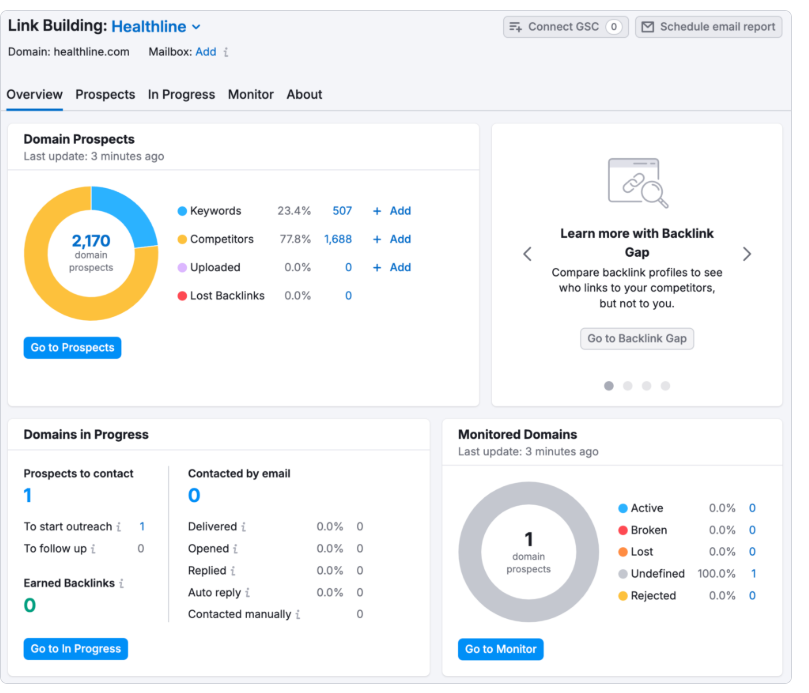Click info icon beside Opened

[x=235, y=549]
